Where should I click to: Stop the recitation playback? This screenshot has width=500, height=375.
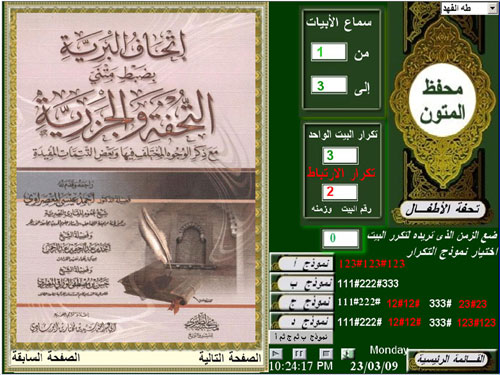point(326,354)
